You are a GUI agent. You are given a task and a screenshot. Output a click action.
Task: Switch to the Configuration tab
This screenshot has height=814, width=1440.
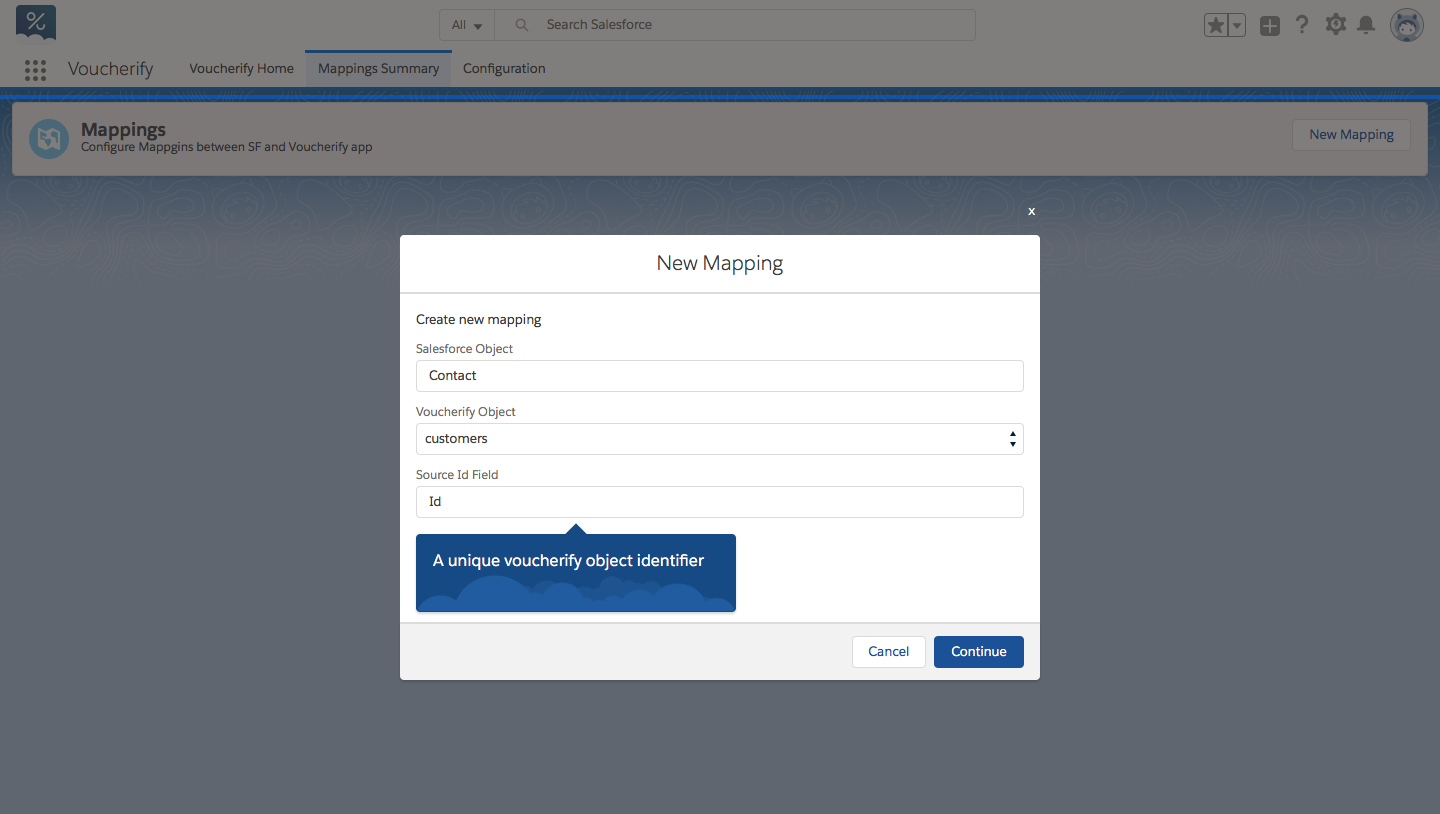pos(504,69)
